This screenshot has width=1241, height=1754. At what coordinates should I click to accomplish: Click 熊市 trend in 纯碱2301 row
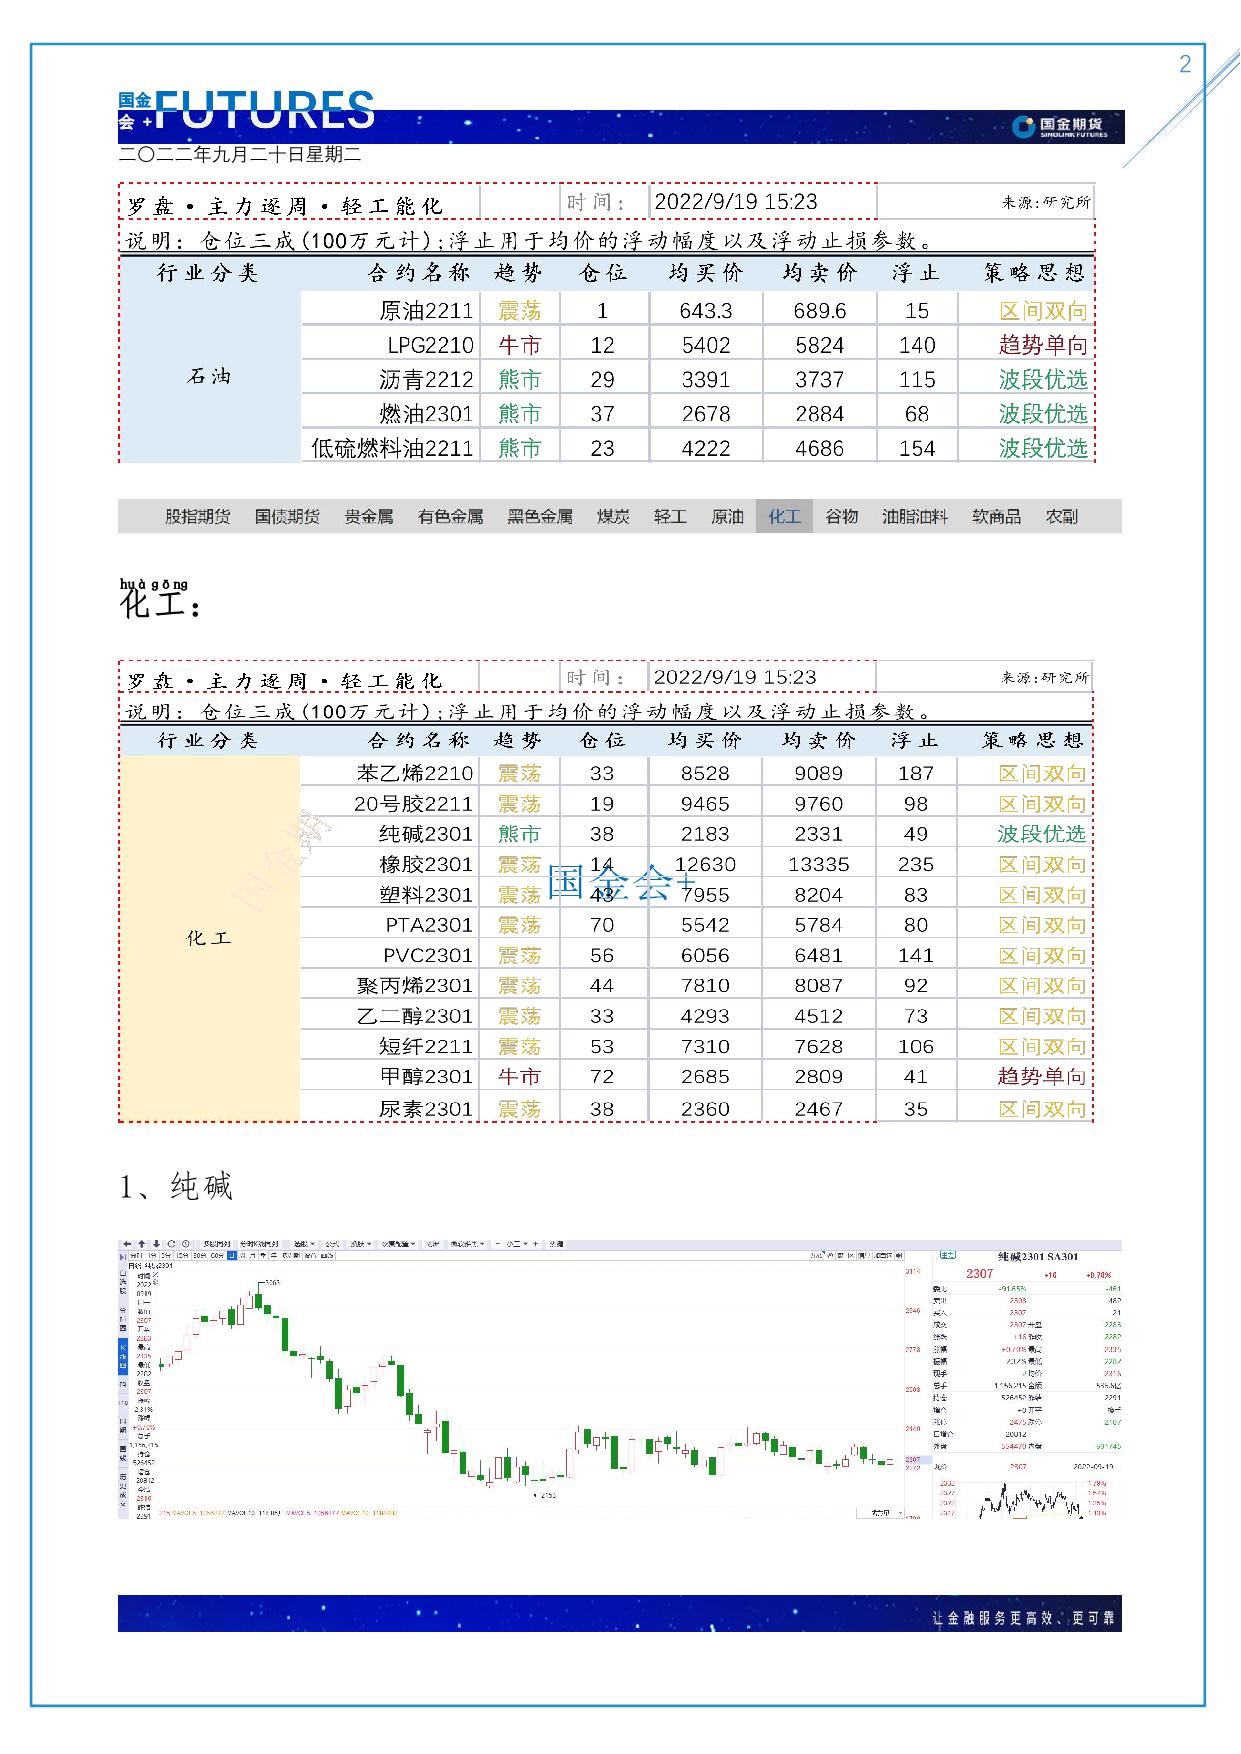519,834
